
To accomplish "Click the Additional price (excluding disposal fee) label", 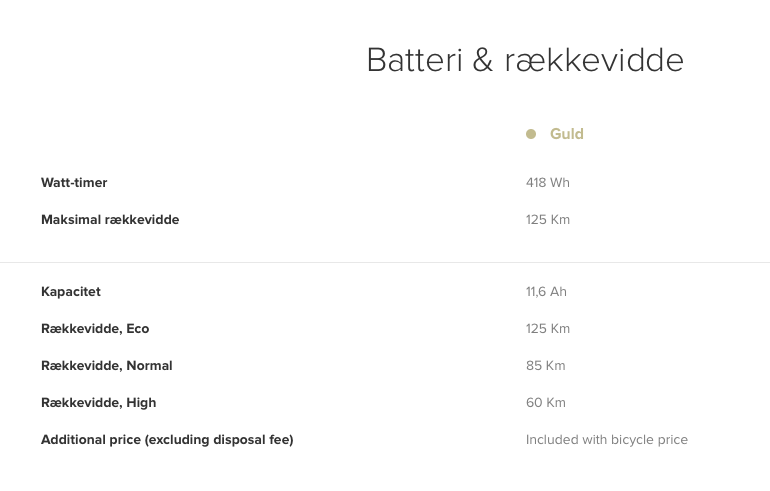I will tap(167, 440).
